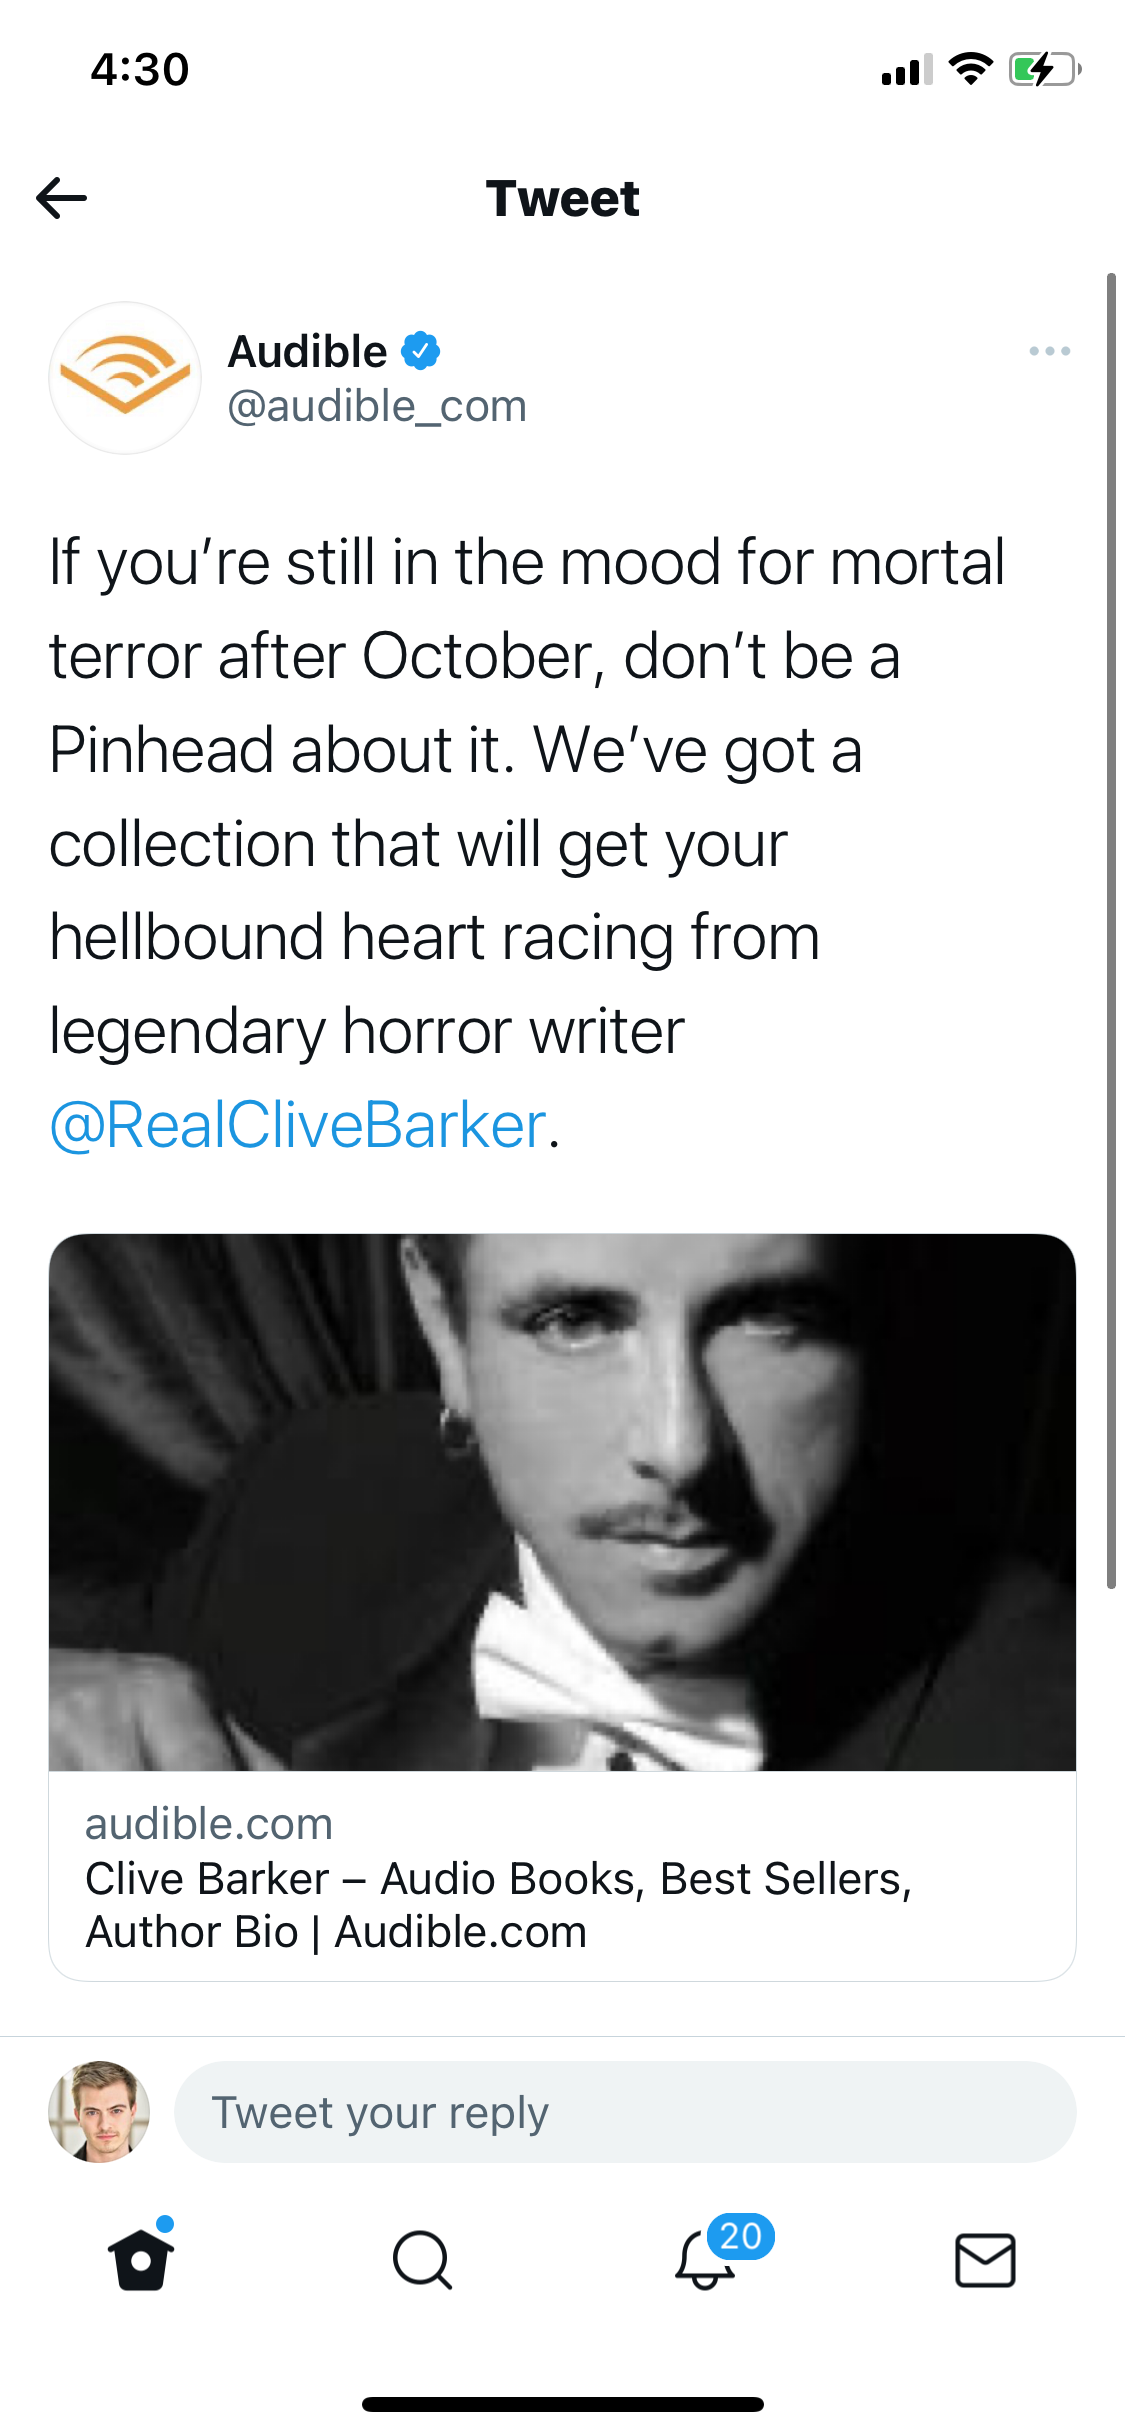
Task: Open the Search tab magnifier icon
Action: pyautogui.click(x=422, y=2259)
